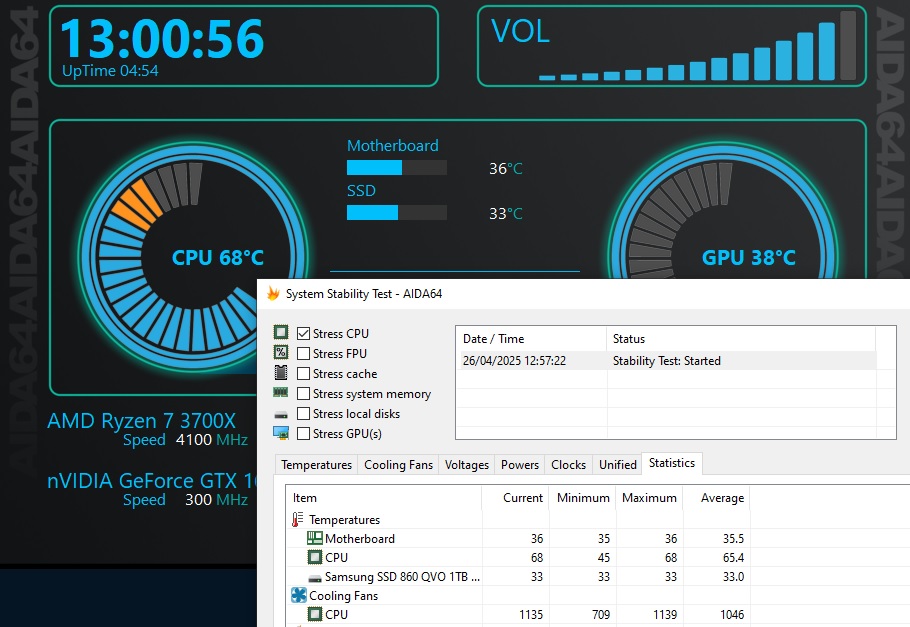Screen dimensions: 910x627
Task: Click the CPU chip icon beside Stress CPU
Action: 281,332
